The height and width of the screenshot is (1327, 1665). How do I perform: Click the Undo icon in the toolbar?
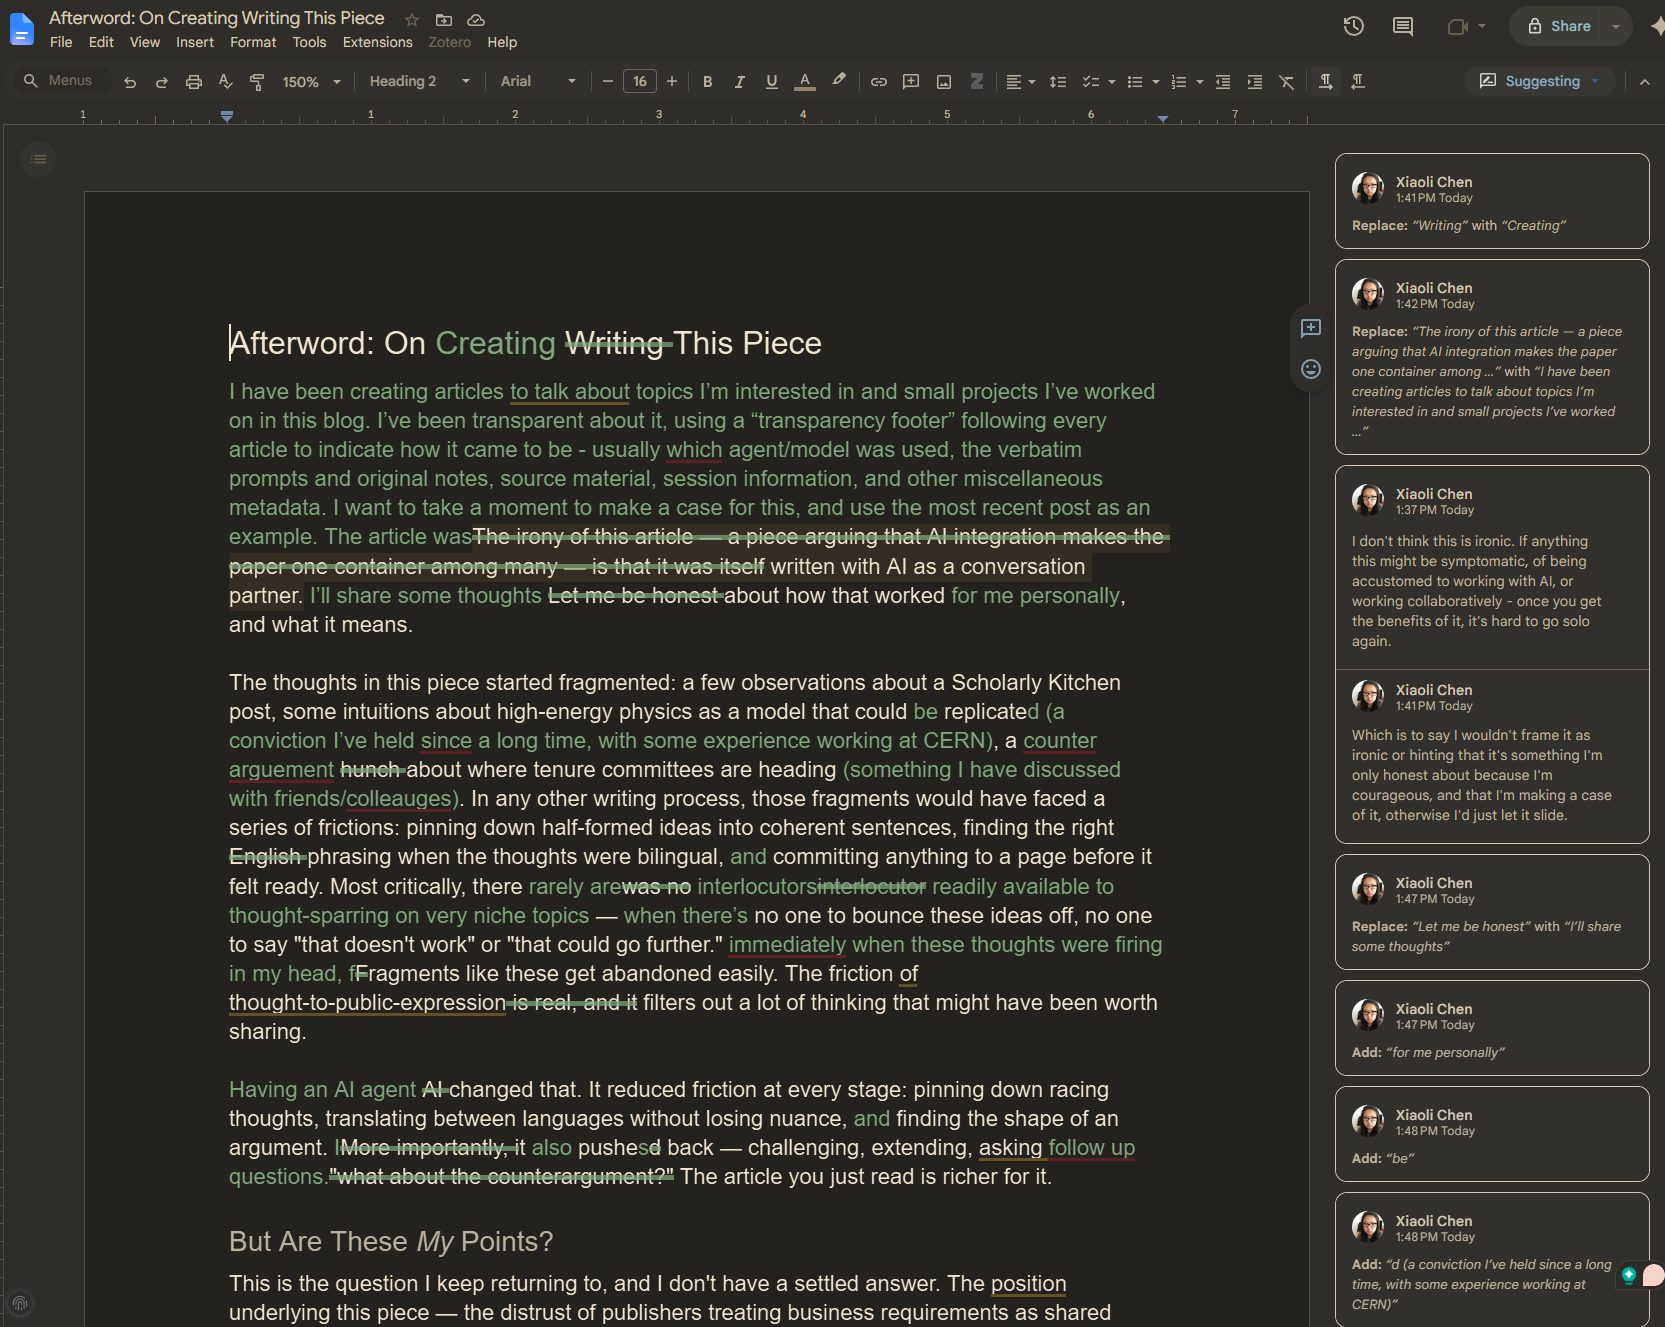coord(130,82)
